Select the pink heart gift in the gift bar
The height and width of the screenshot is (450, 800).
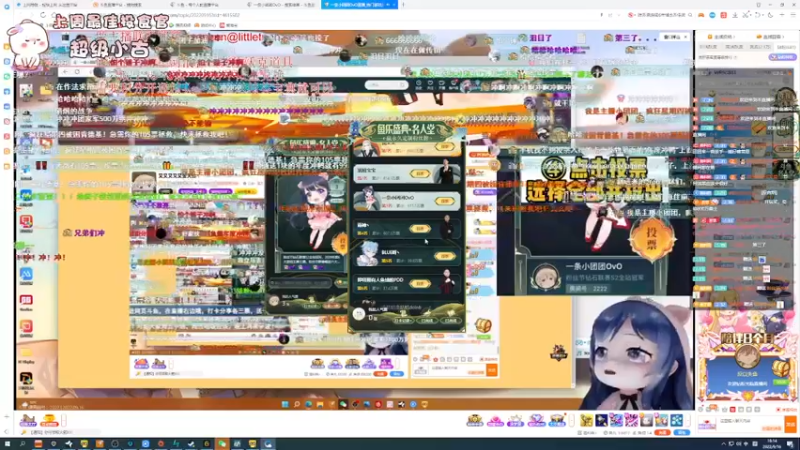coord(495,420)
